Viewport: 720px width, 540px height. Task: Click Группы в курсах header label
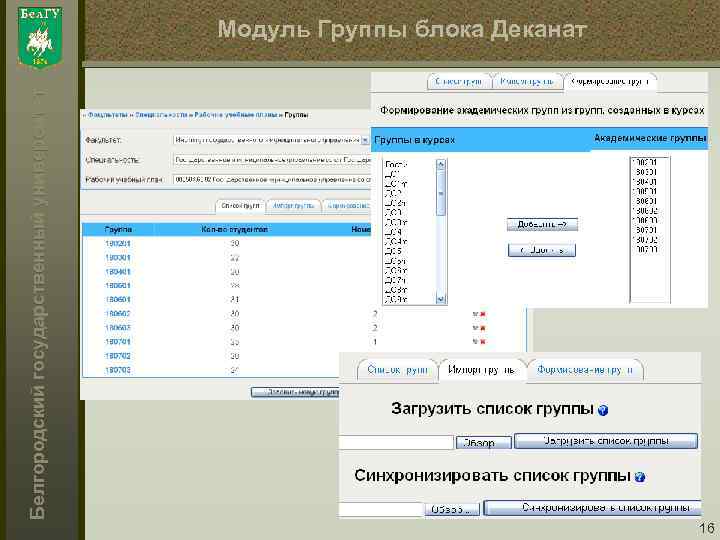414,140
